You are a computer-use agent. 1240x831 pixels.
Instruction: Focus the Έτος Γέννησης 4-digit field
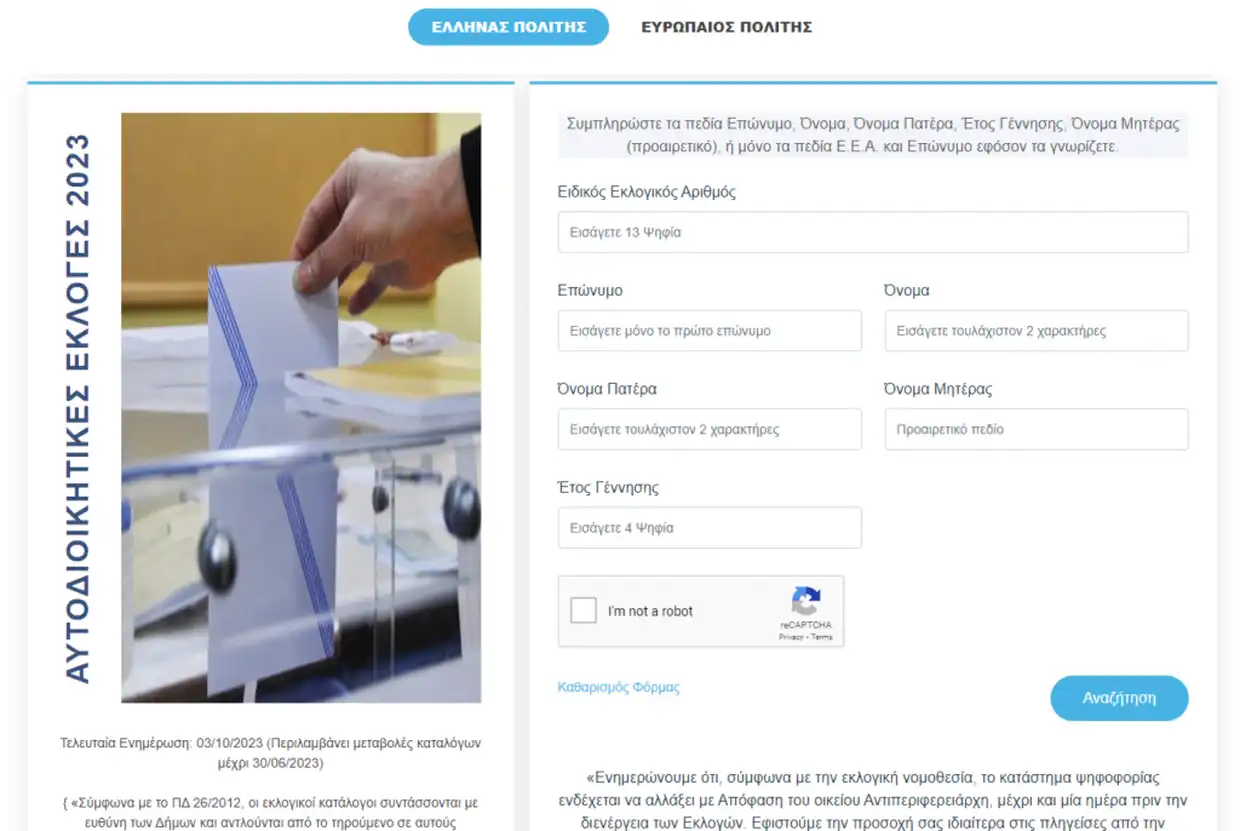(x=709, y=527)
